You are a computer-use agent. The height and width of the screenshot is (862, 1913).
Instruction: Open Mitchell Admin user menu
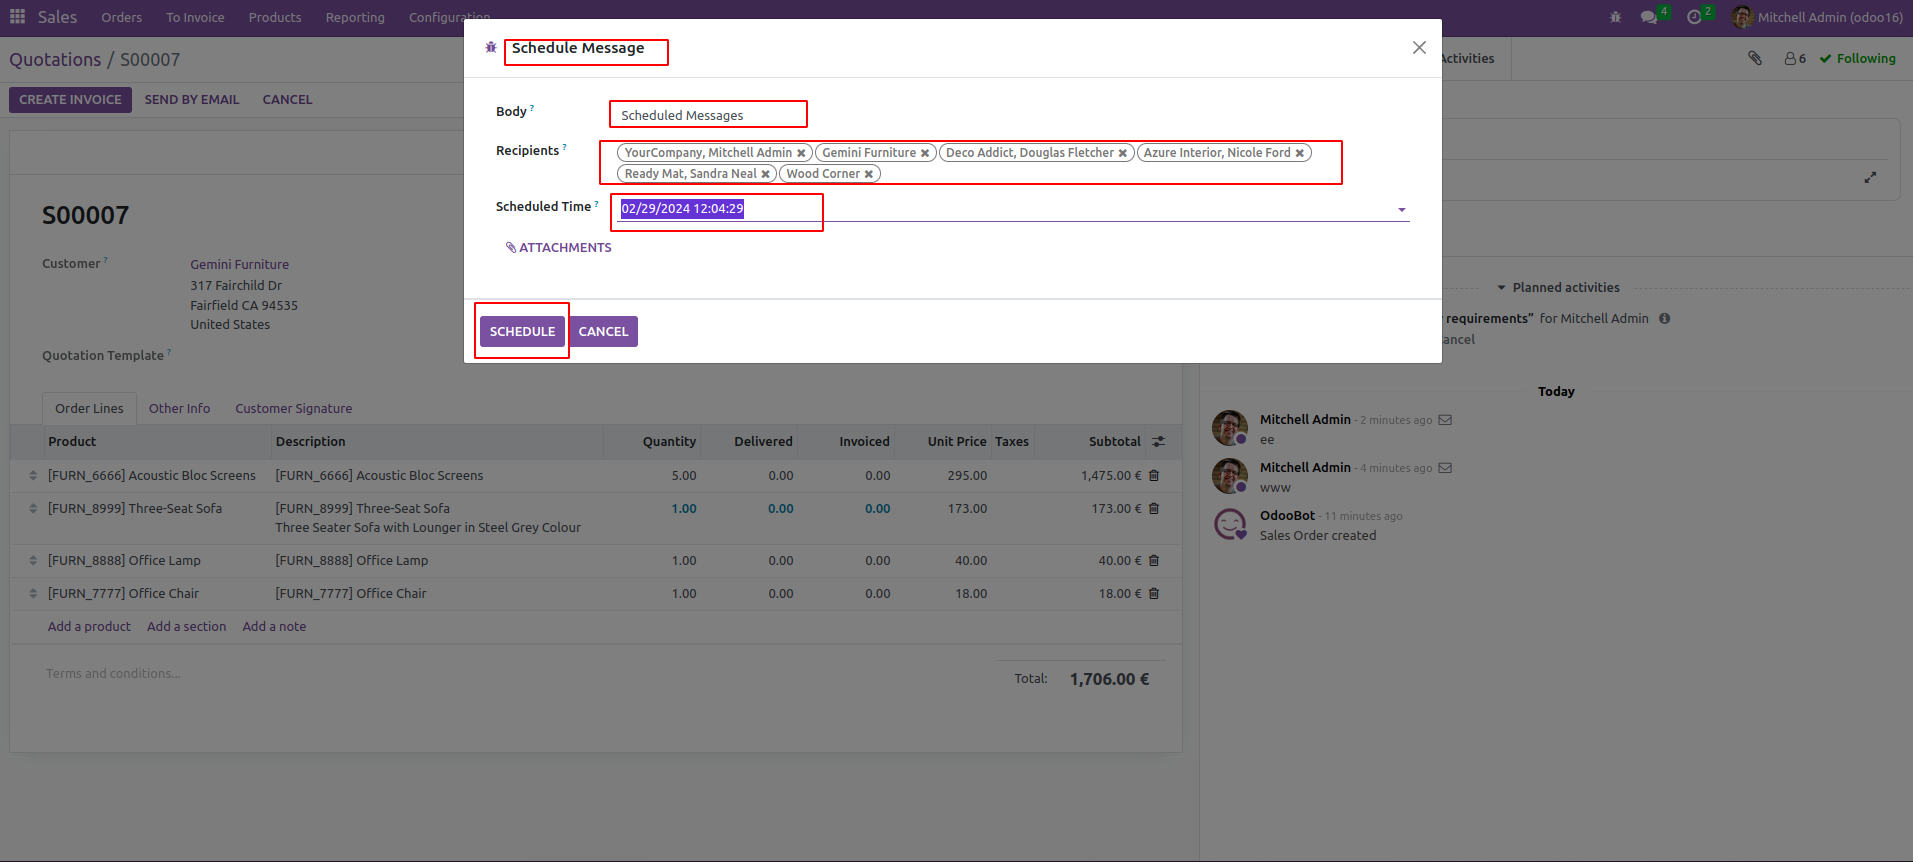click(1817, 17)
